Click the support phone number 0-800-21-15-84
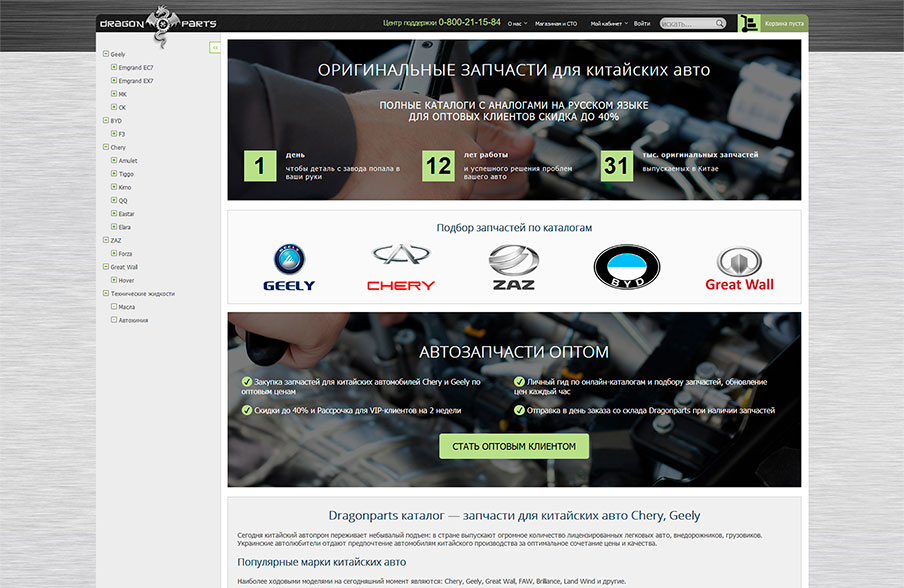 pos(469,22)
